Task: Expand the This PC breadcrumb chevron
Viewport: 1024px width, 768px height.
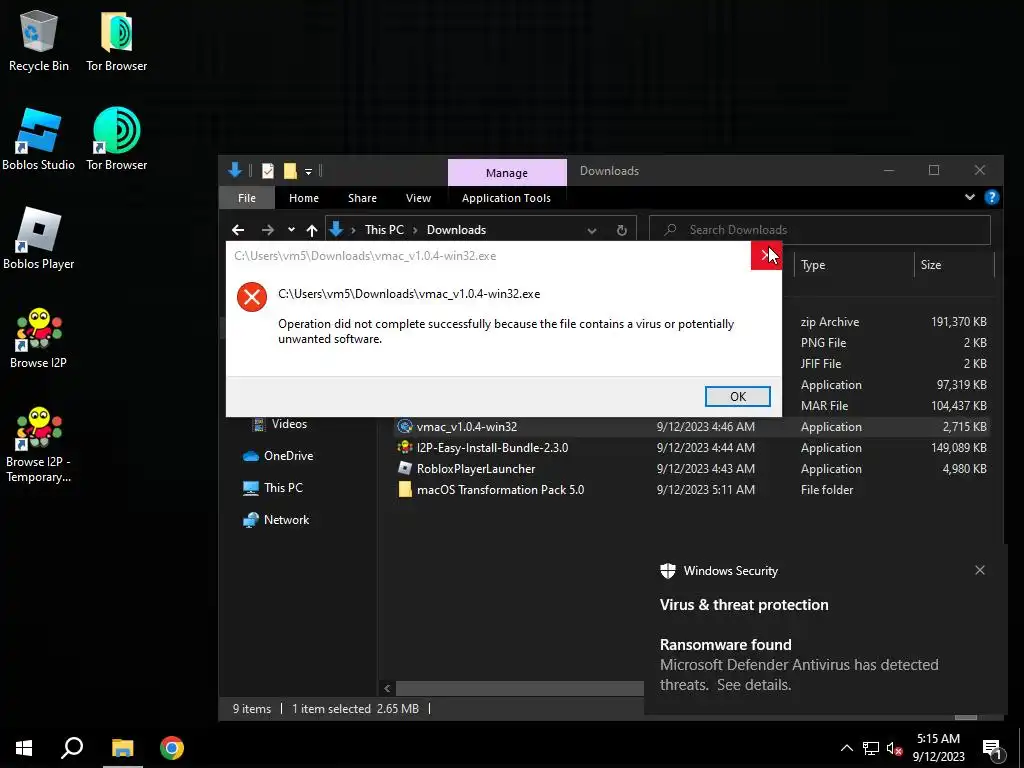Action: (x=415, y=230)
